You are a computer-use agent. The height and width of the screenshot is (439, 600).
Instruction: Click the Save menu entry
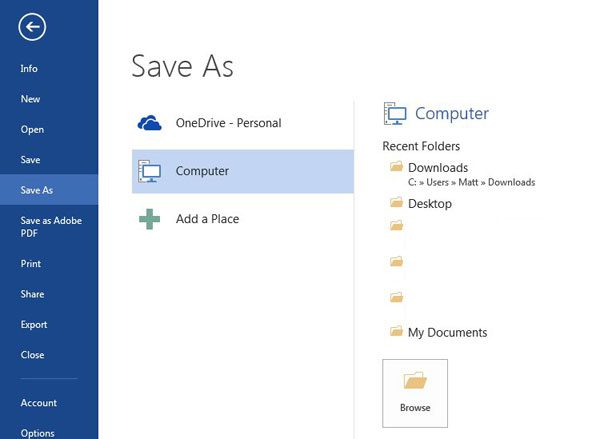click(30, 160)
